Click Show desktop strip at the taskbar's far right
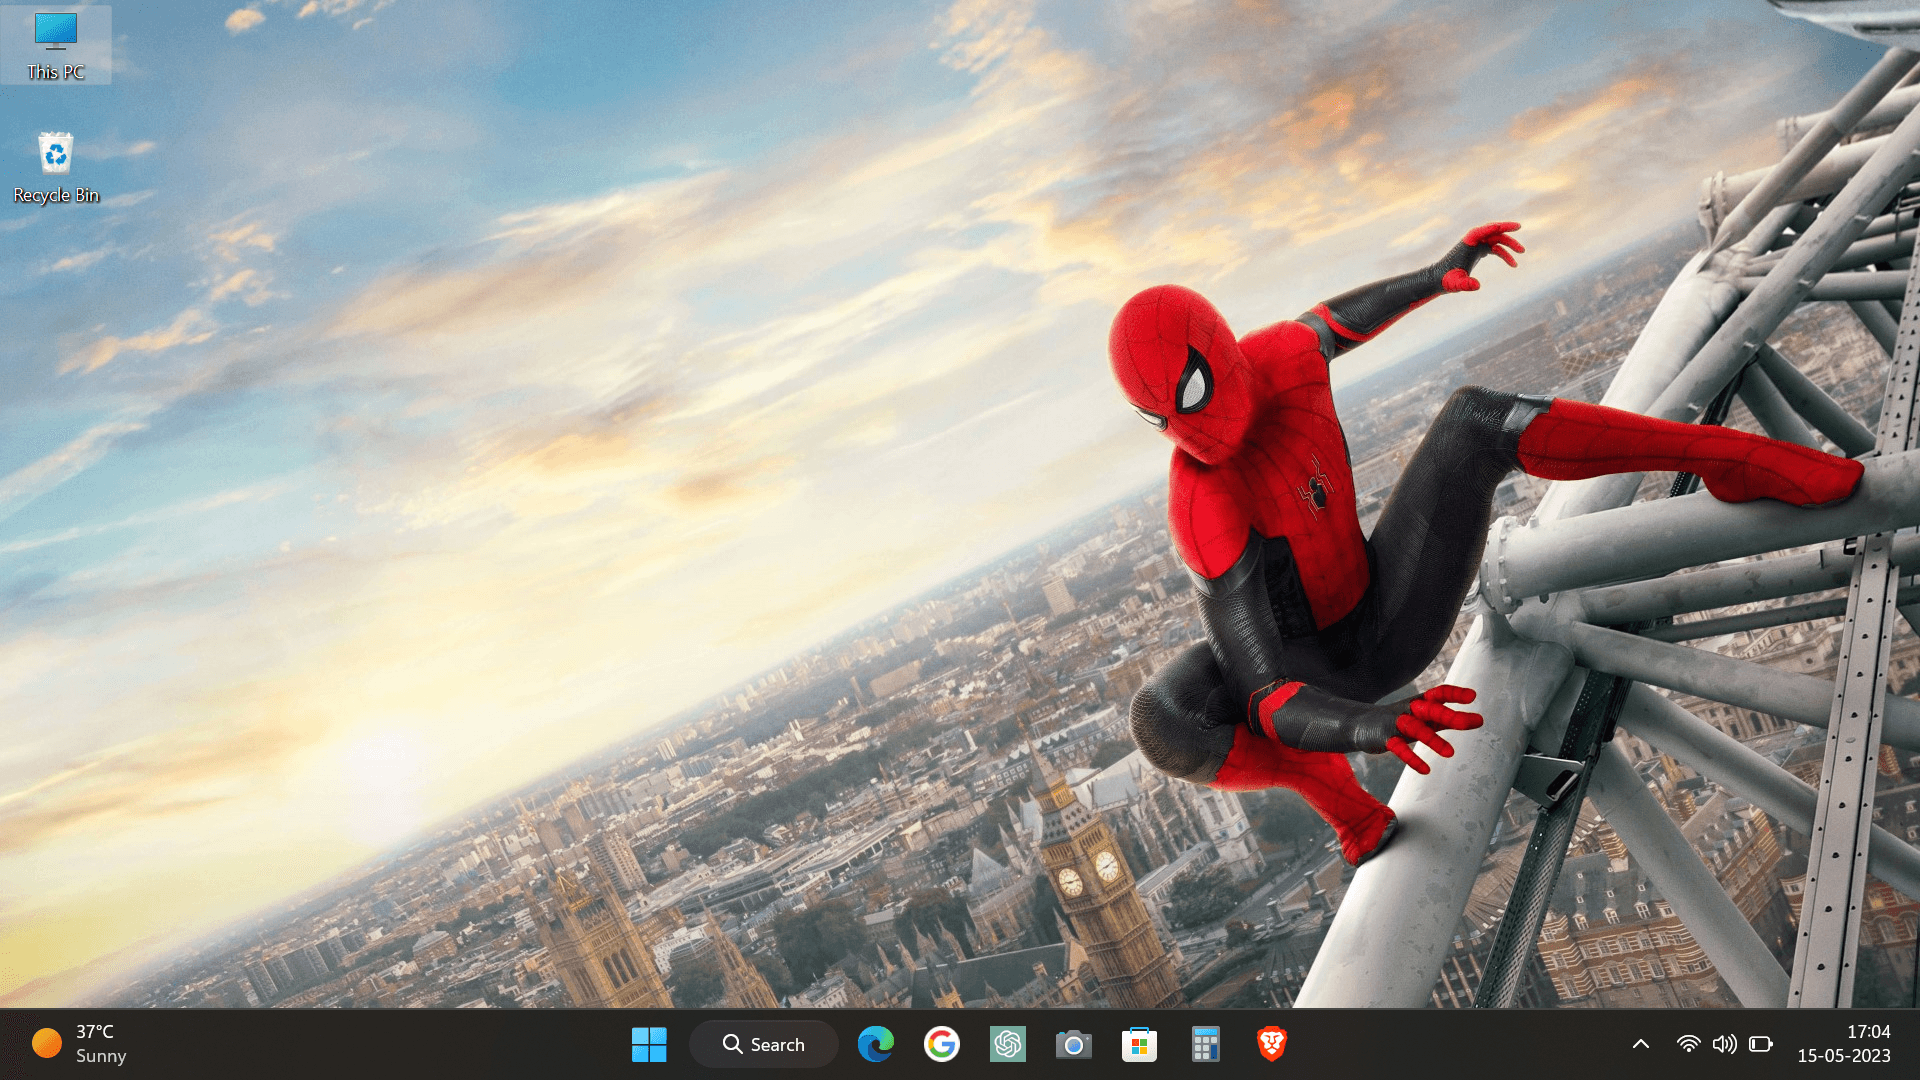The width and height of the screenshot is (1920, 1080). pos(1915,1044)
